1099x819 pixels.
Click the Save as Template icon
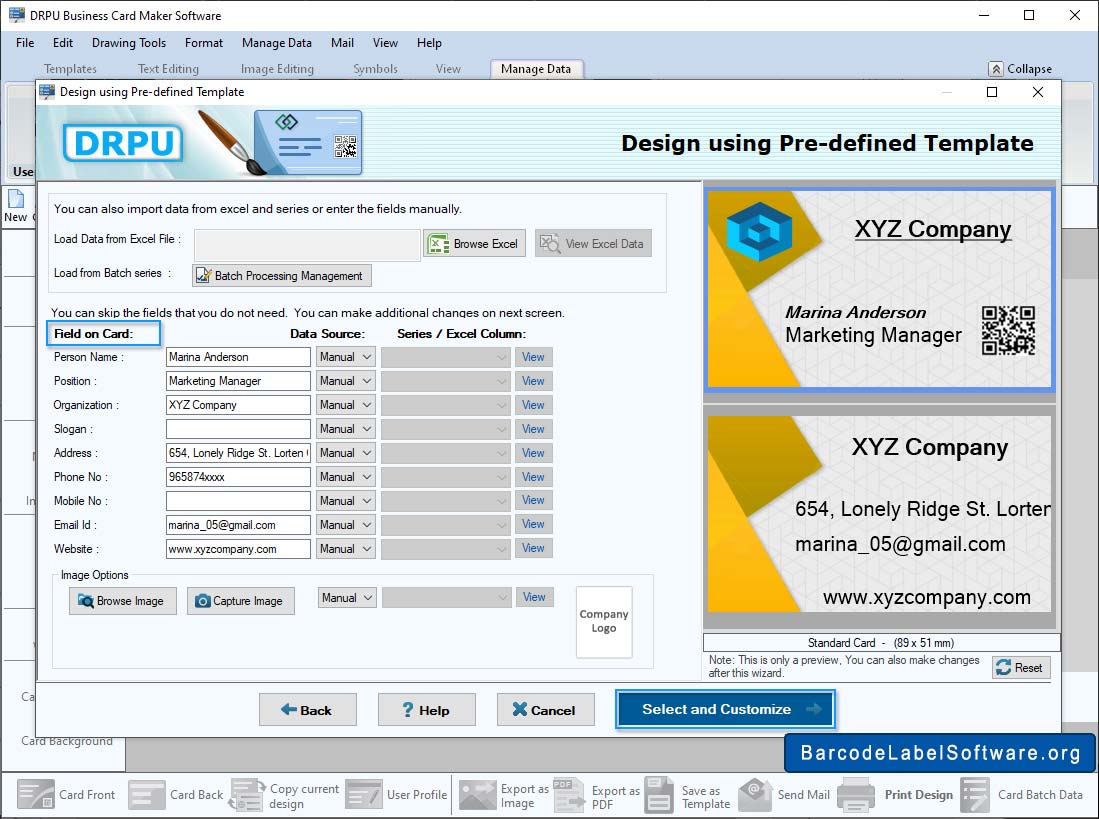659,794
